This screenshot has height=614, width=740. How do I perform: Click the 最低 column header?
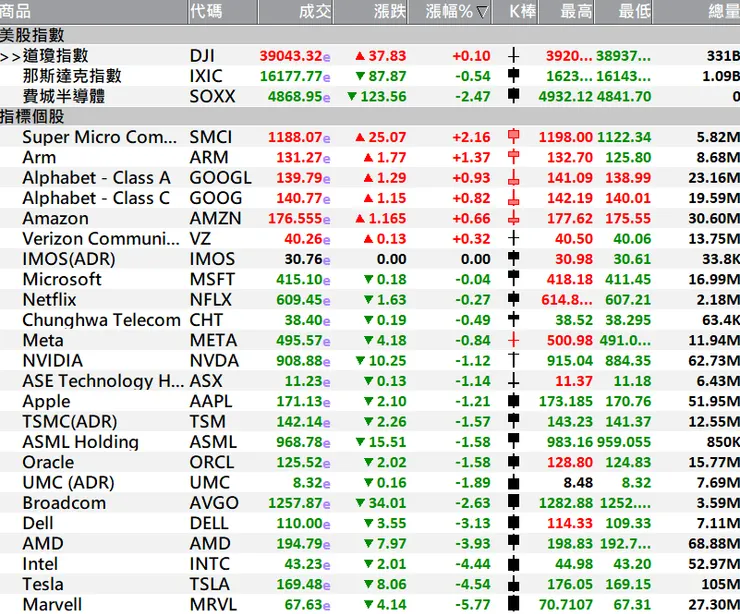pyautogui.click(x=623, y=11)
